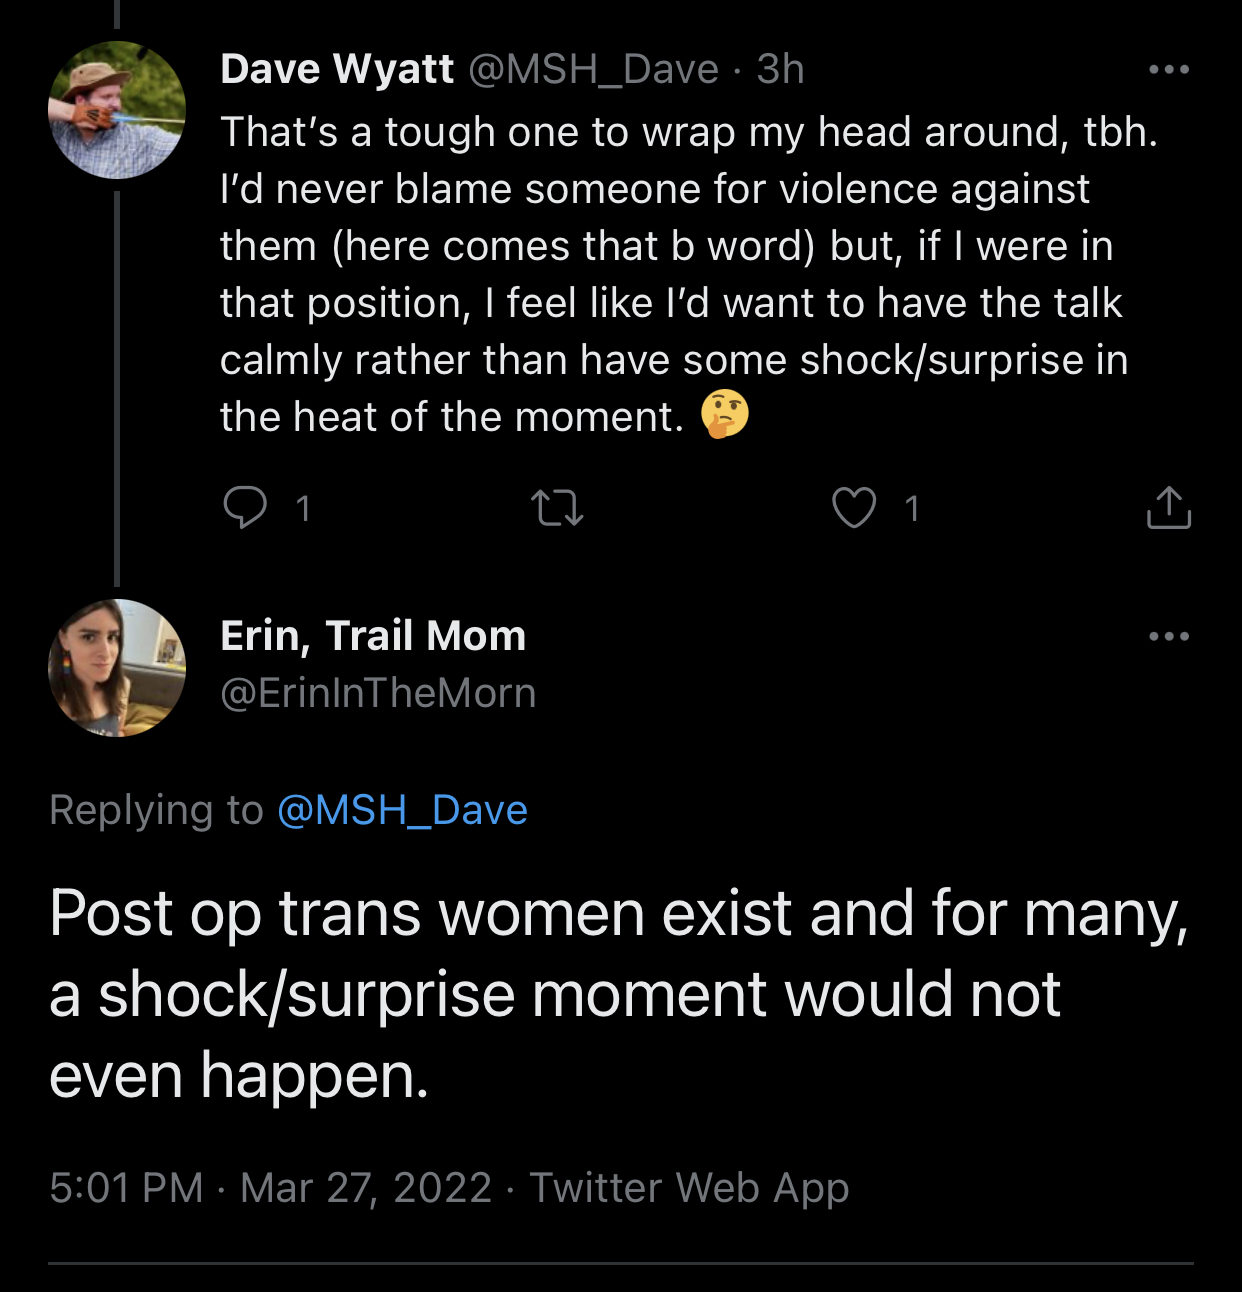
Task: Click the @MSH_Dave handle beside Dave's name
Action: 593,69
